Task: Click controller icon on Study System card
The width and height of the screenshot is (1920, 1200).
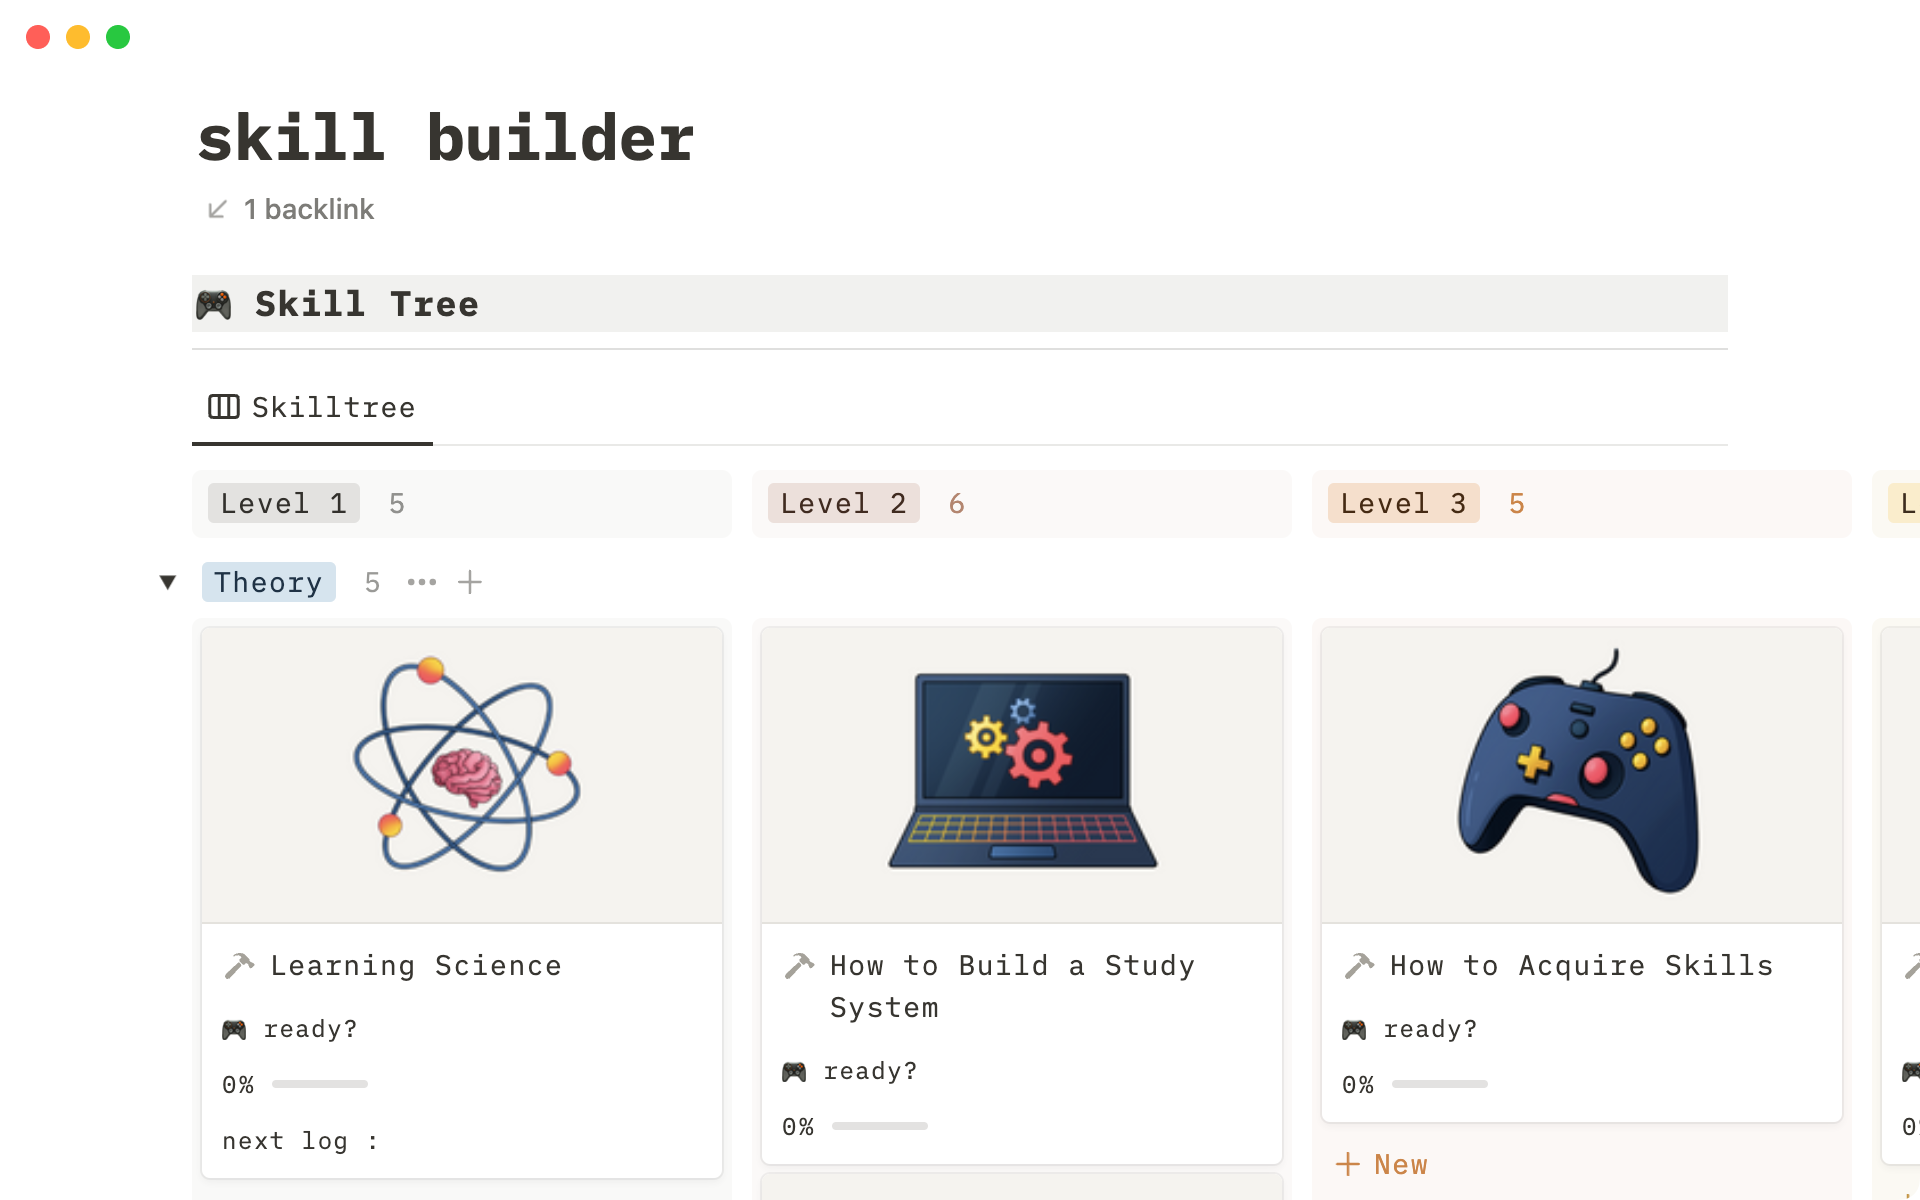Action: click(x=794, y=1071)
